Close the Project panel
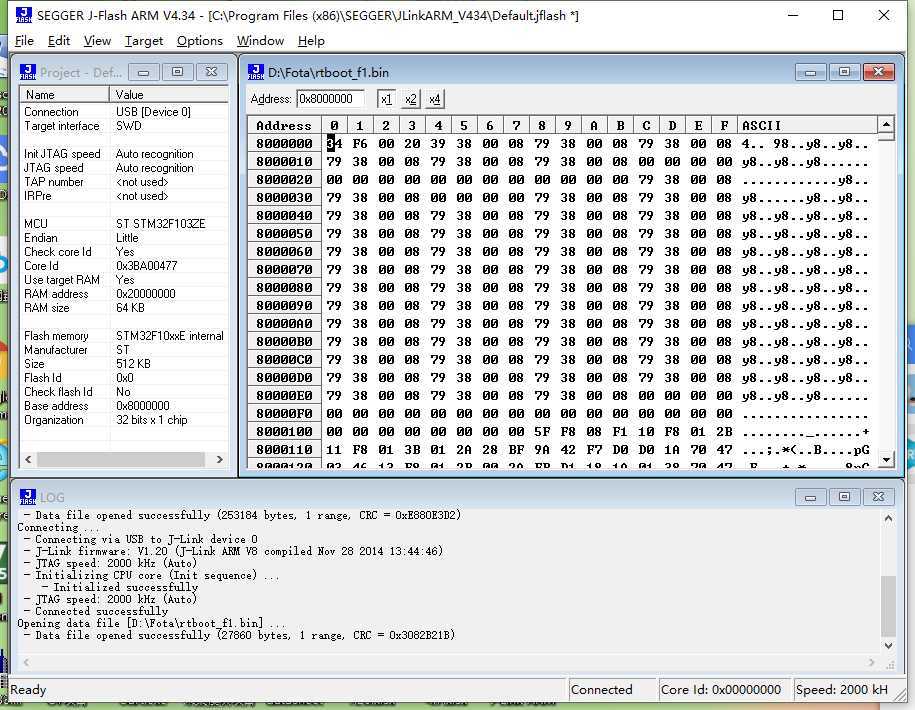Screen dimensions: 915x710 click(x=211, y=72)
